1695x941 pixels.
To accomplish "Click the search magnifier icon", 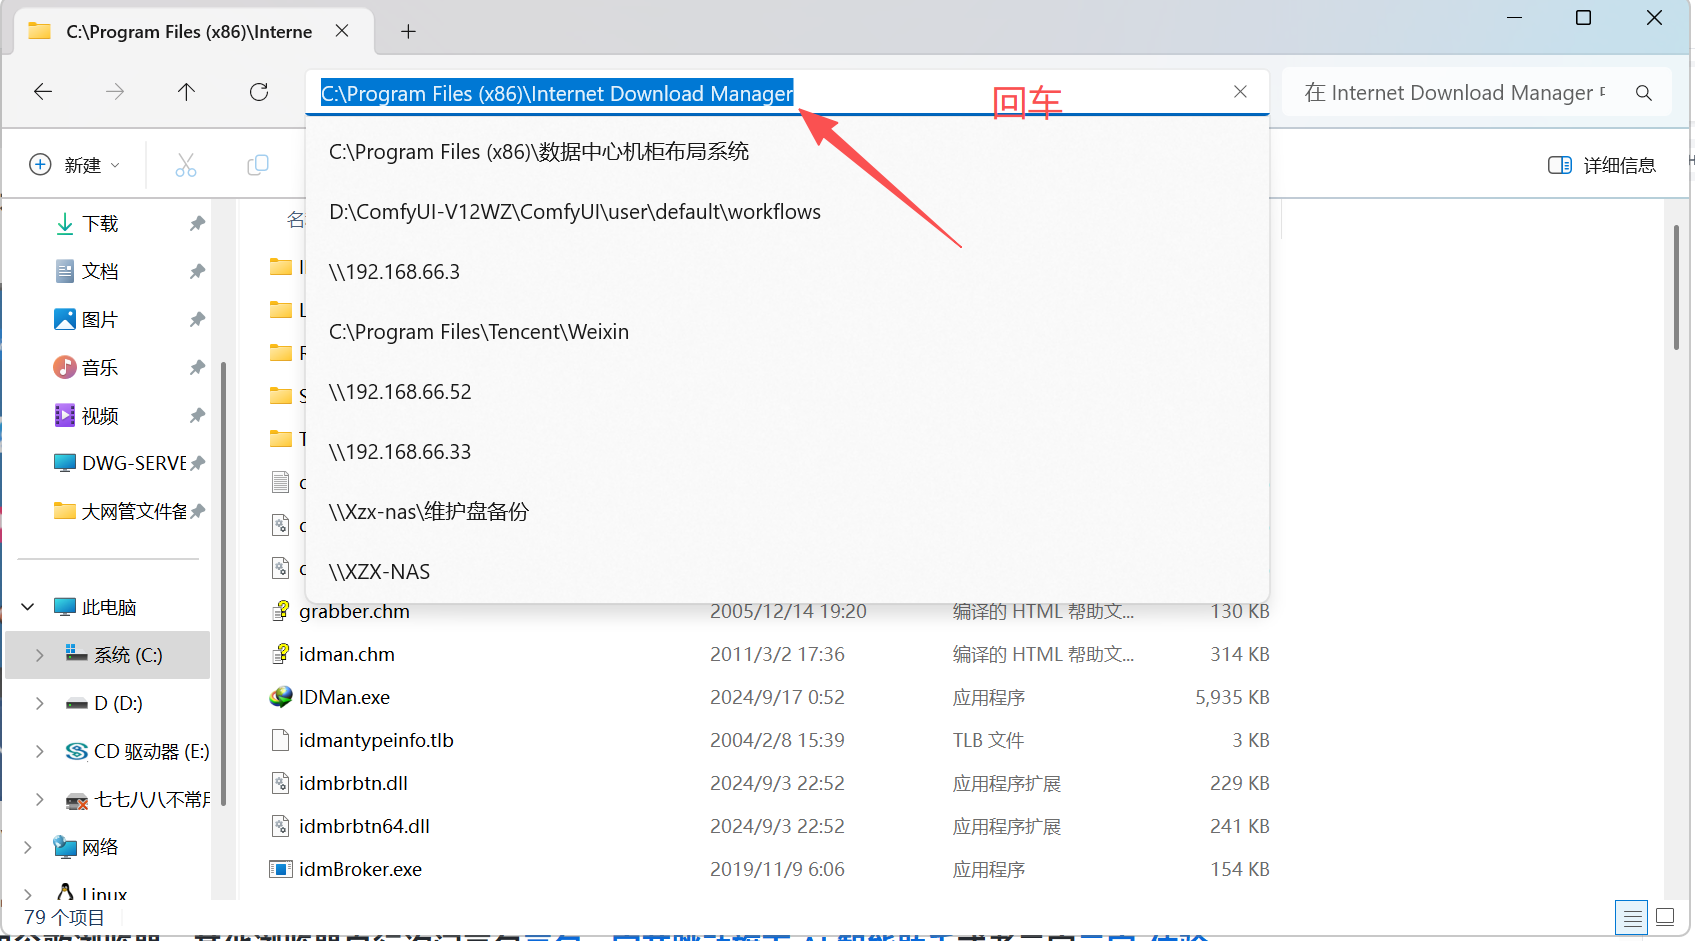I will (x=1643, y=93).
